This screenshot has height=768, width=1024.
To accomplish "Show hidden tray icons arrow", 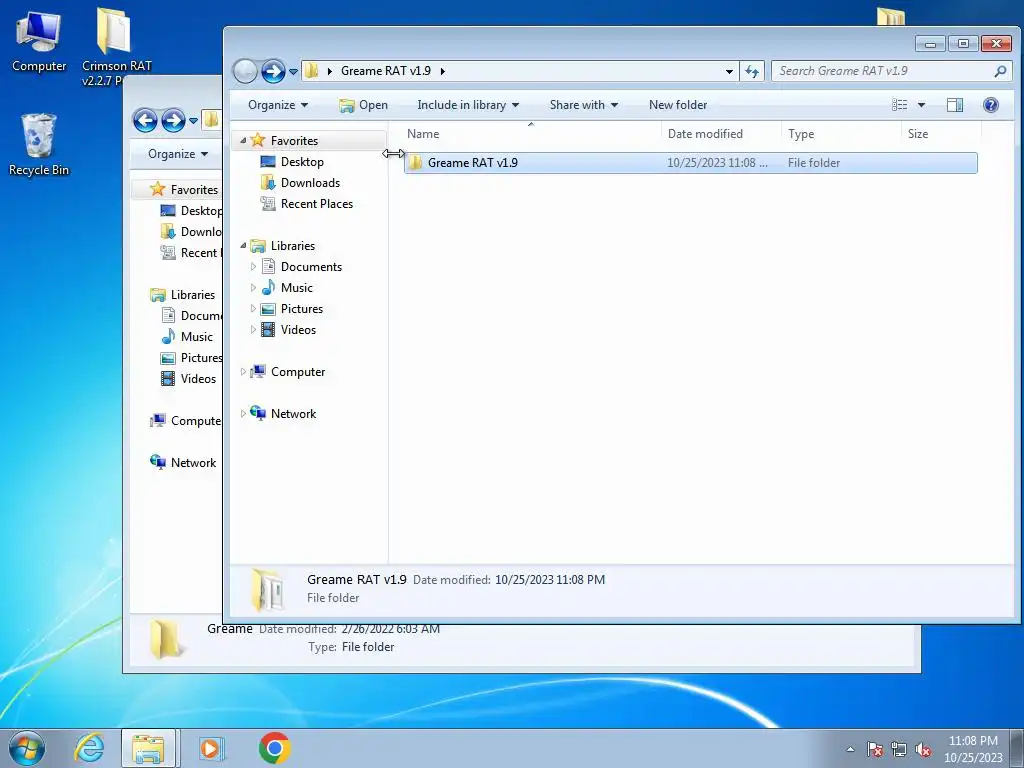I will tap(850, 749).
